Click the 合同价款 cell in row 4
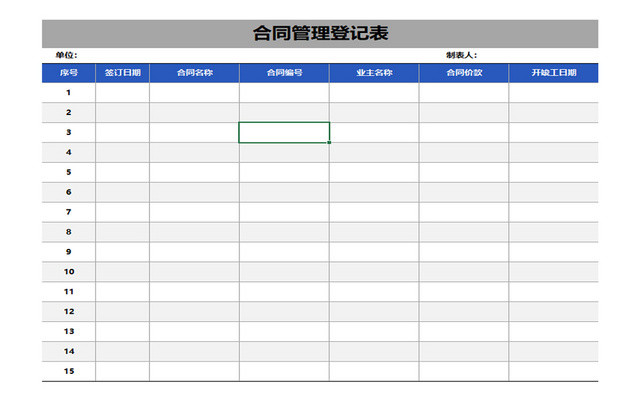Screen dimensions: 640x402 [x=464, y=152]
